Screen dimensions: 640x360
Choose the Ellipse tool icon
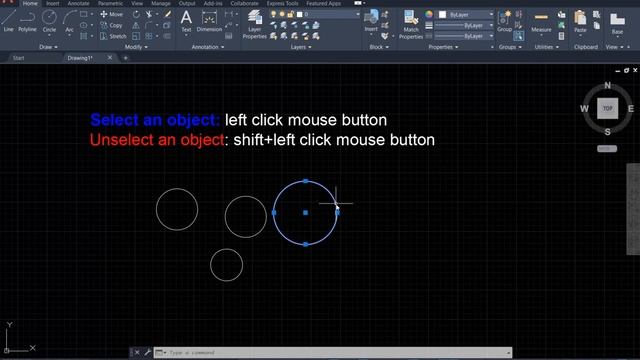click(x=84, y=25)
